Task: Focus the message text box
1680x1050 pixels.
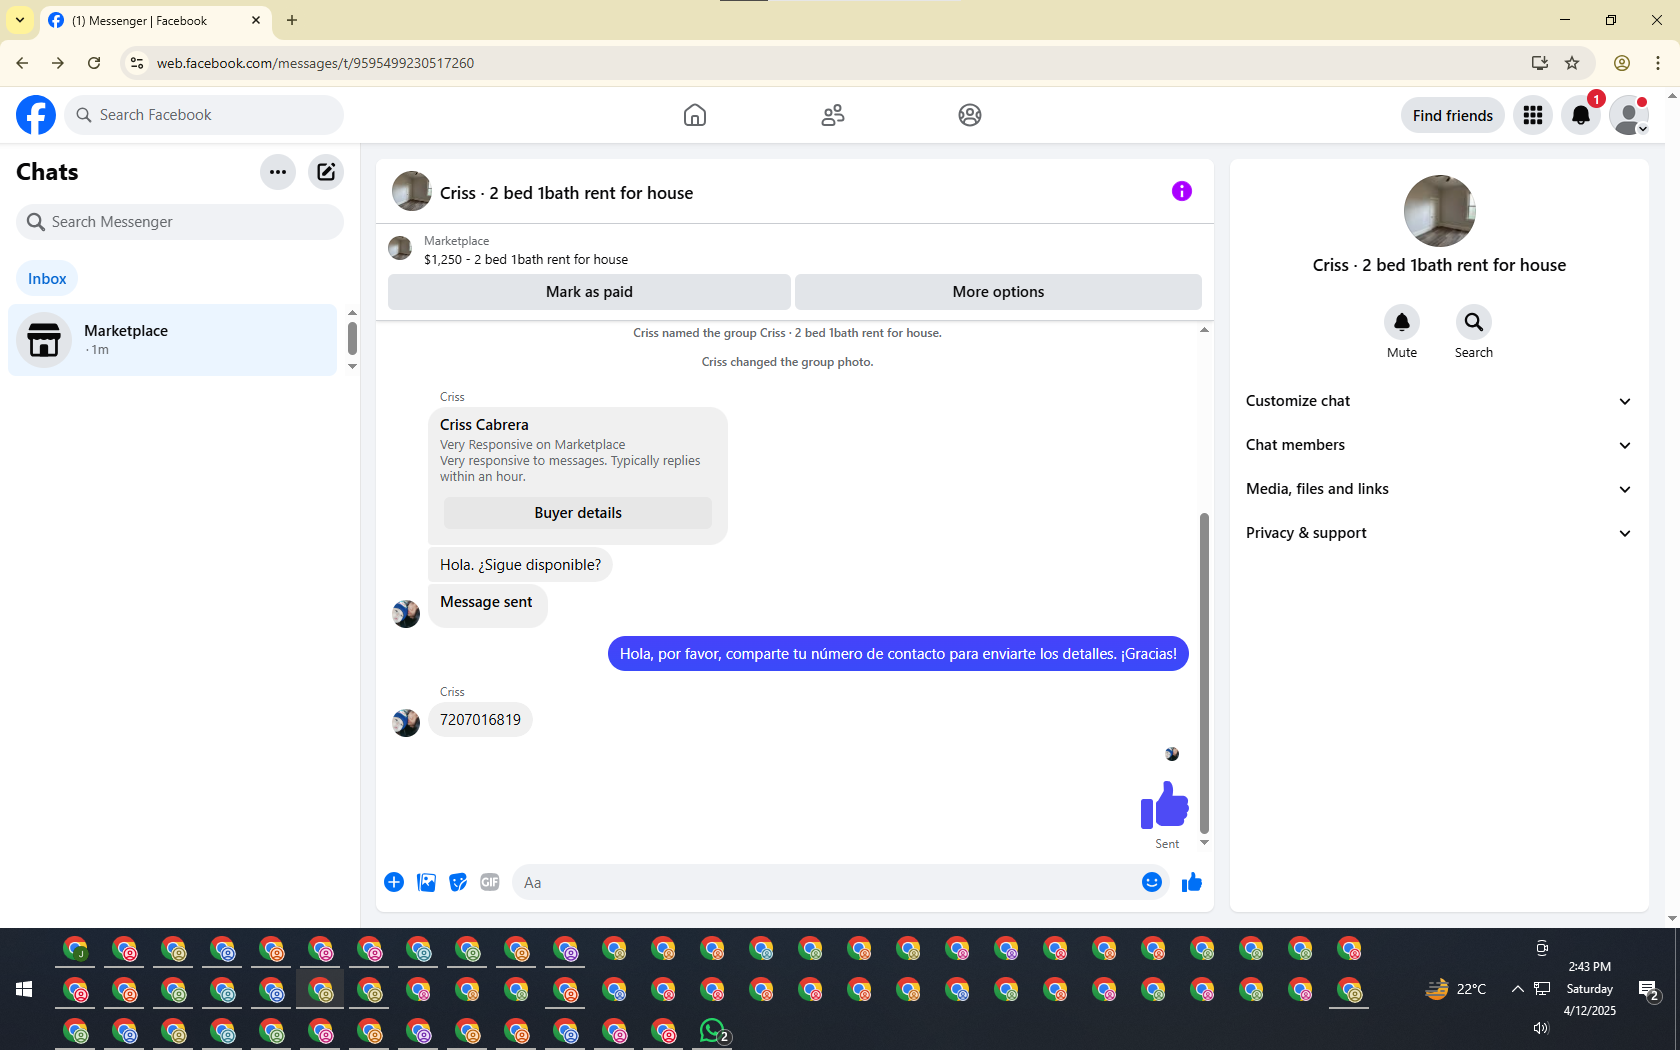Action: click(x=825, y=882)
